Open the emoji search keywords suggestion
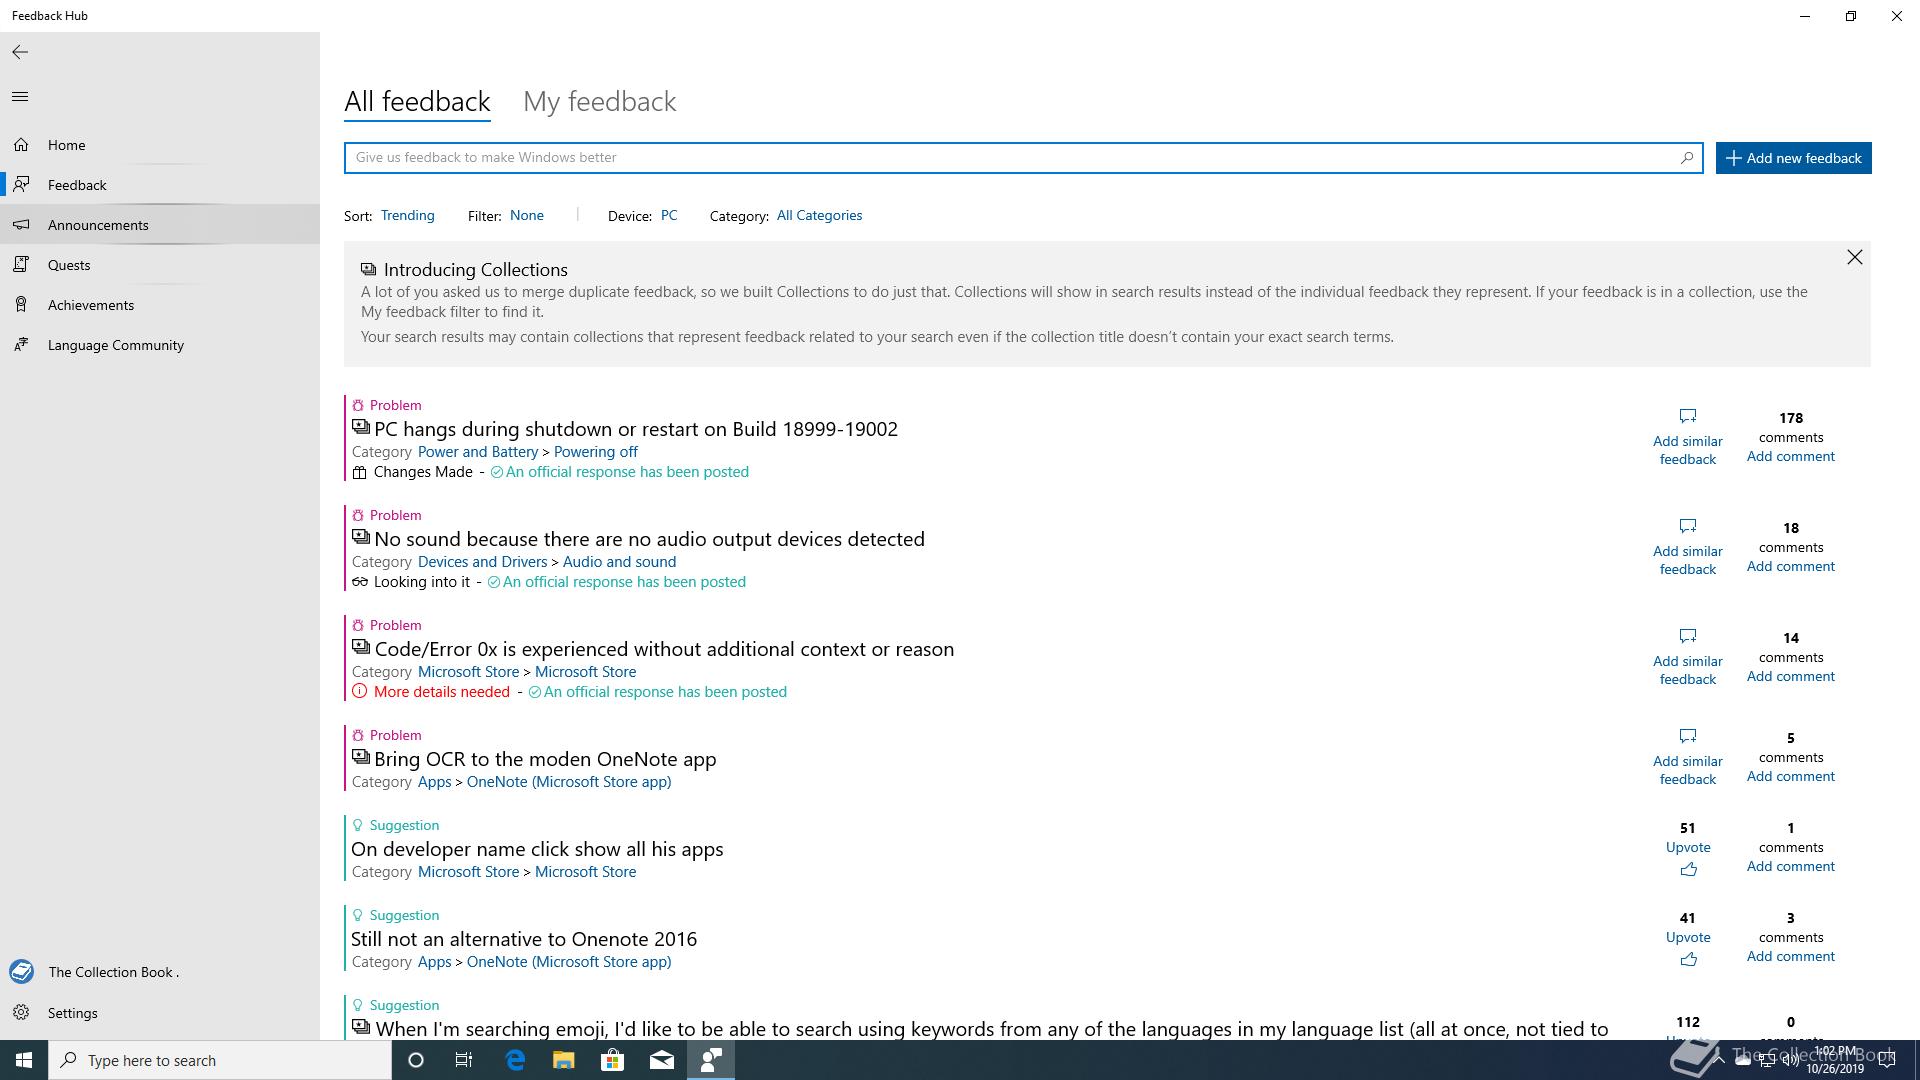 point(991,1028)
